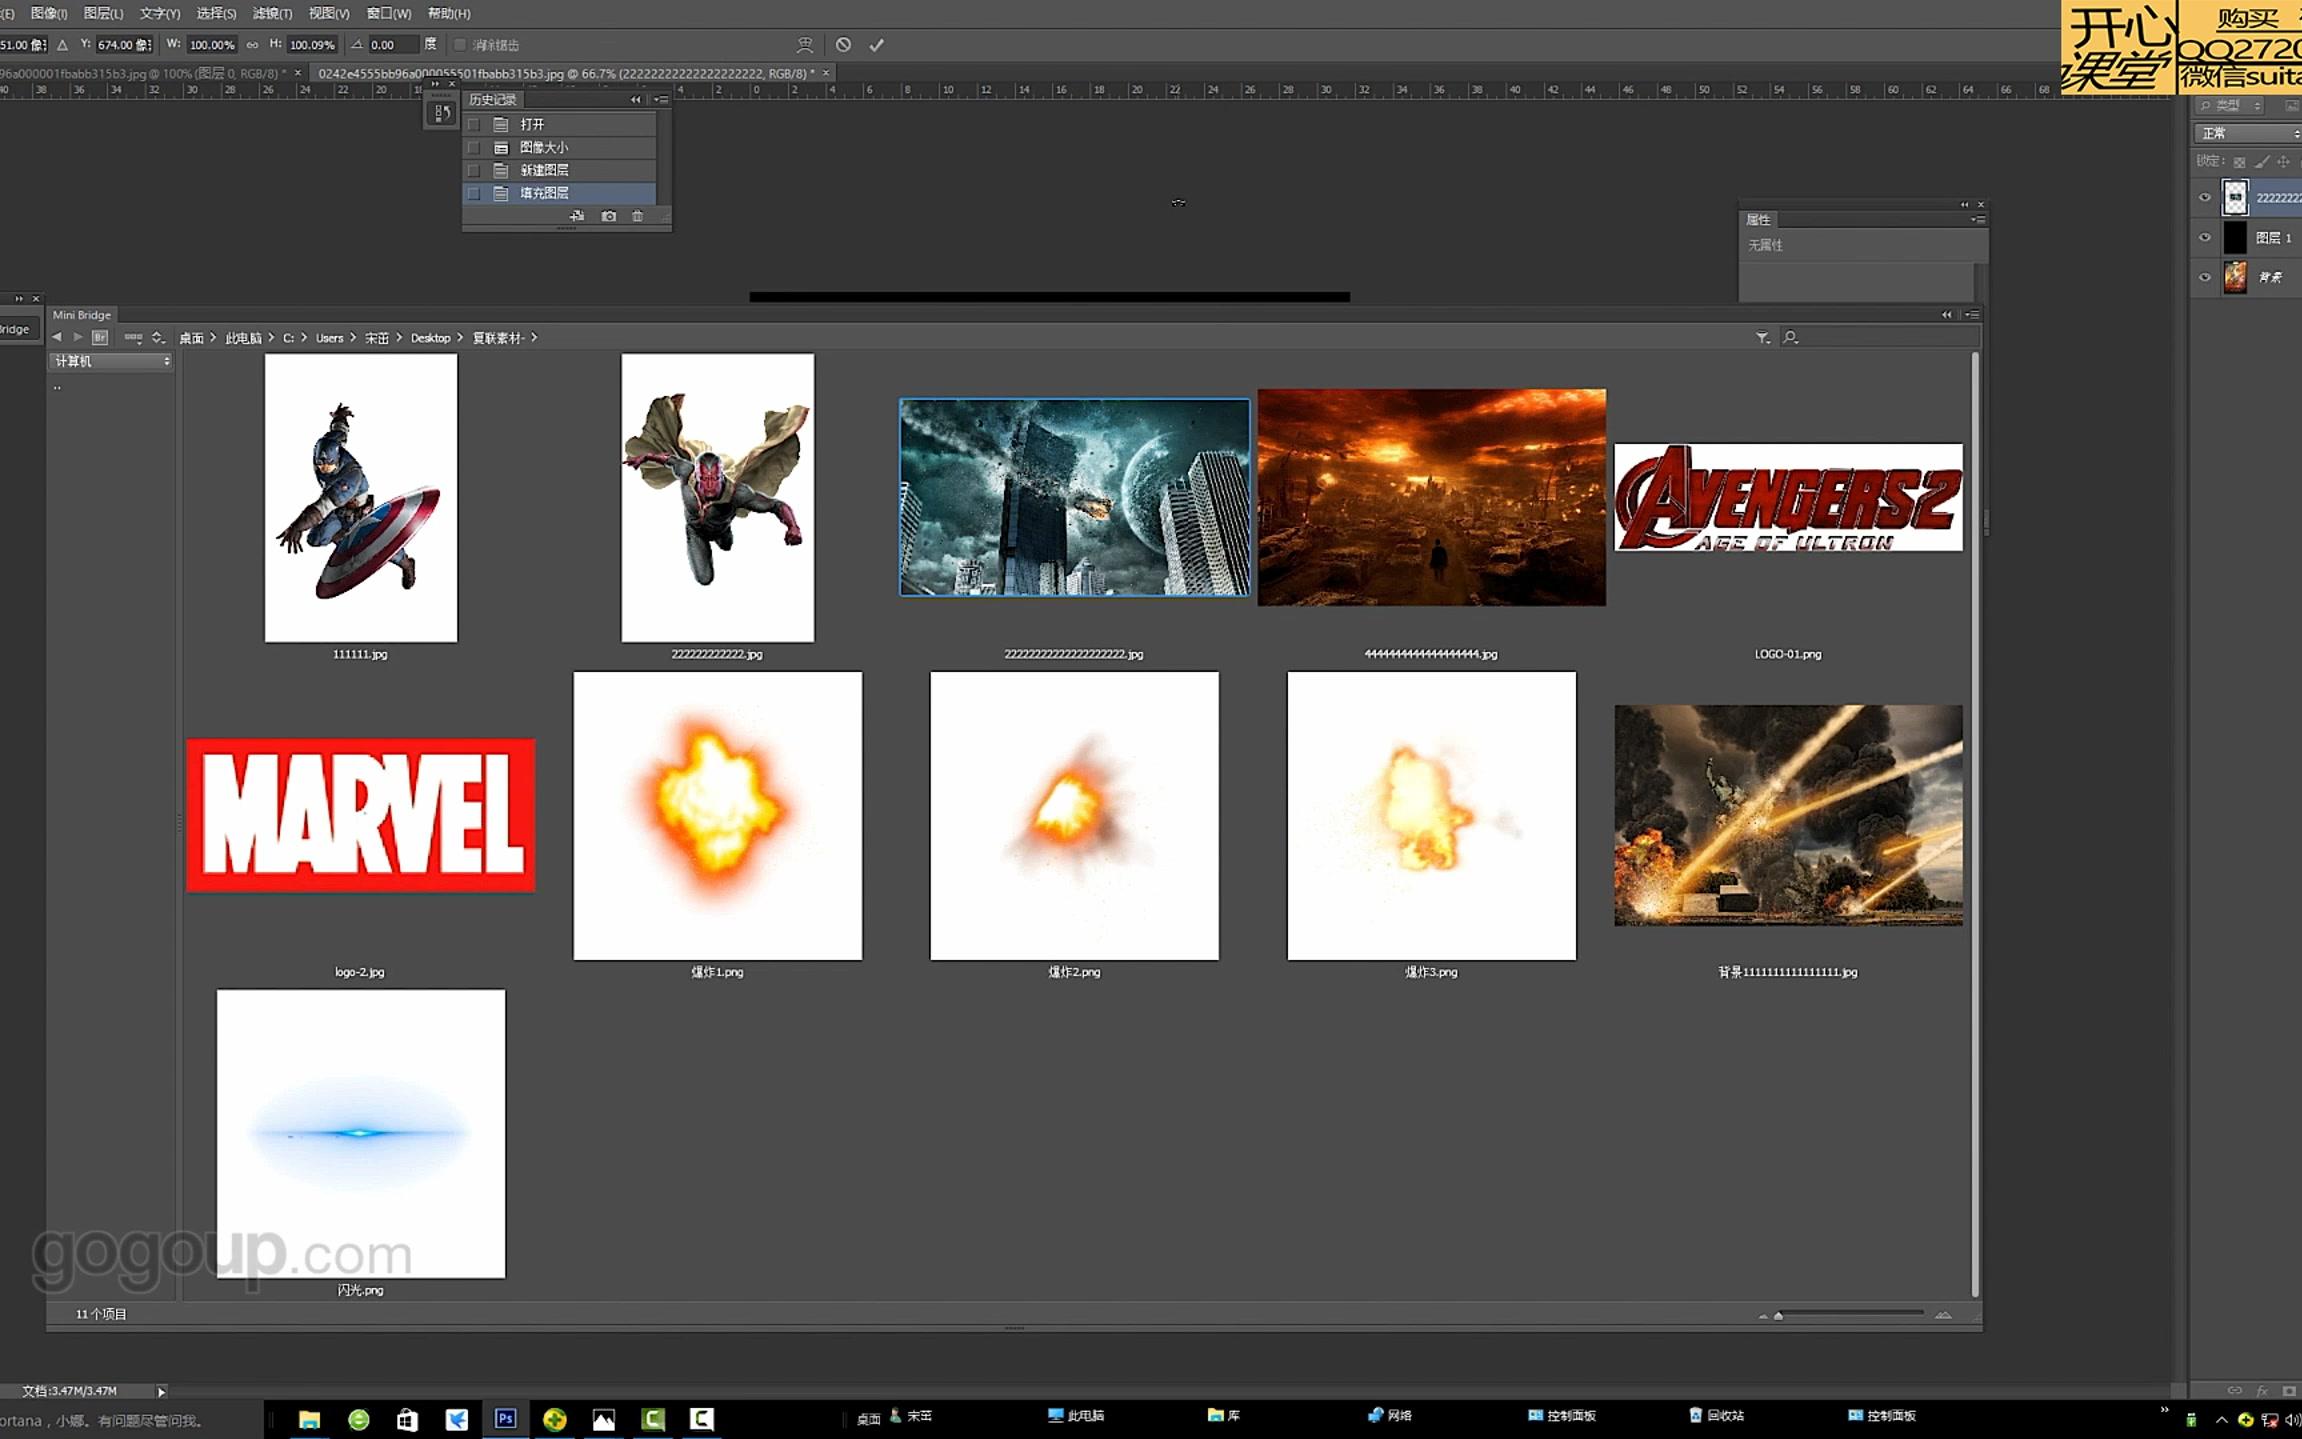Commit the transform with the checkmark icon
The height and width of the screenshot is (1439, 2302).
pyautogui.click(x=876, y=45)
